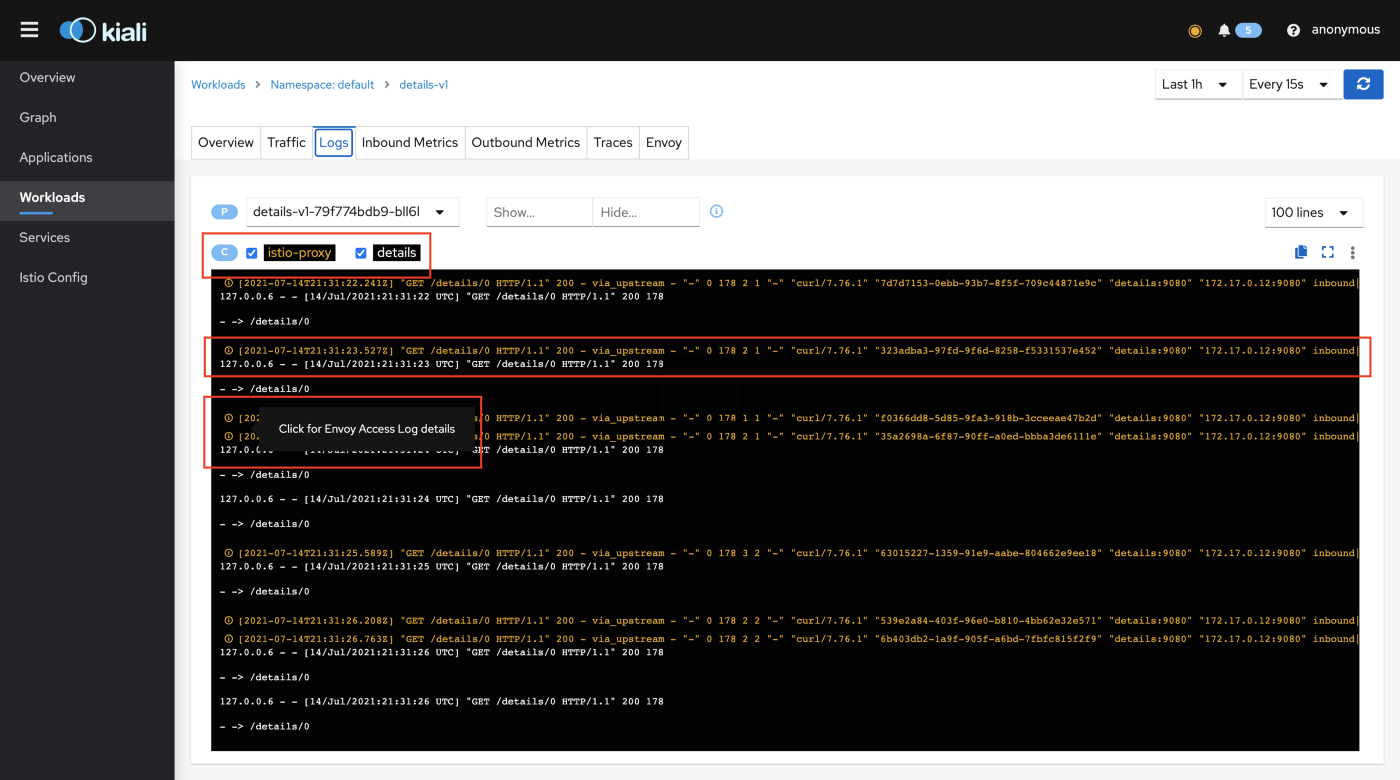The width and height of the screenshot is (1400, 780).
Task: Click the log filter info icon
Action: tap(716, 211)
